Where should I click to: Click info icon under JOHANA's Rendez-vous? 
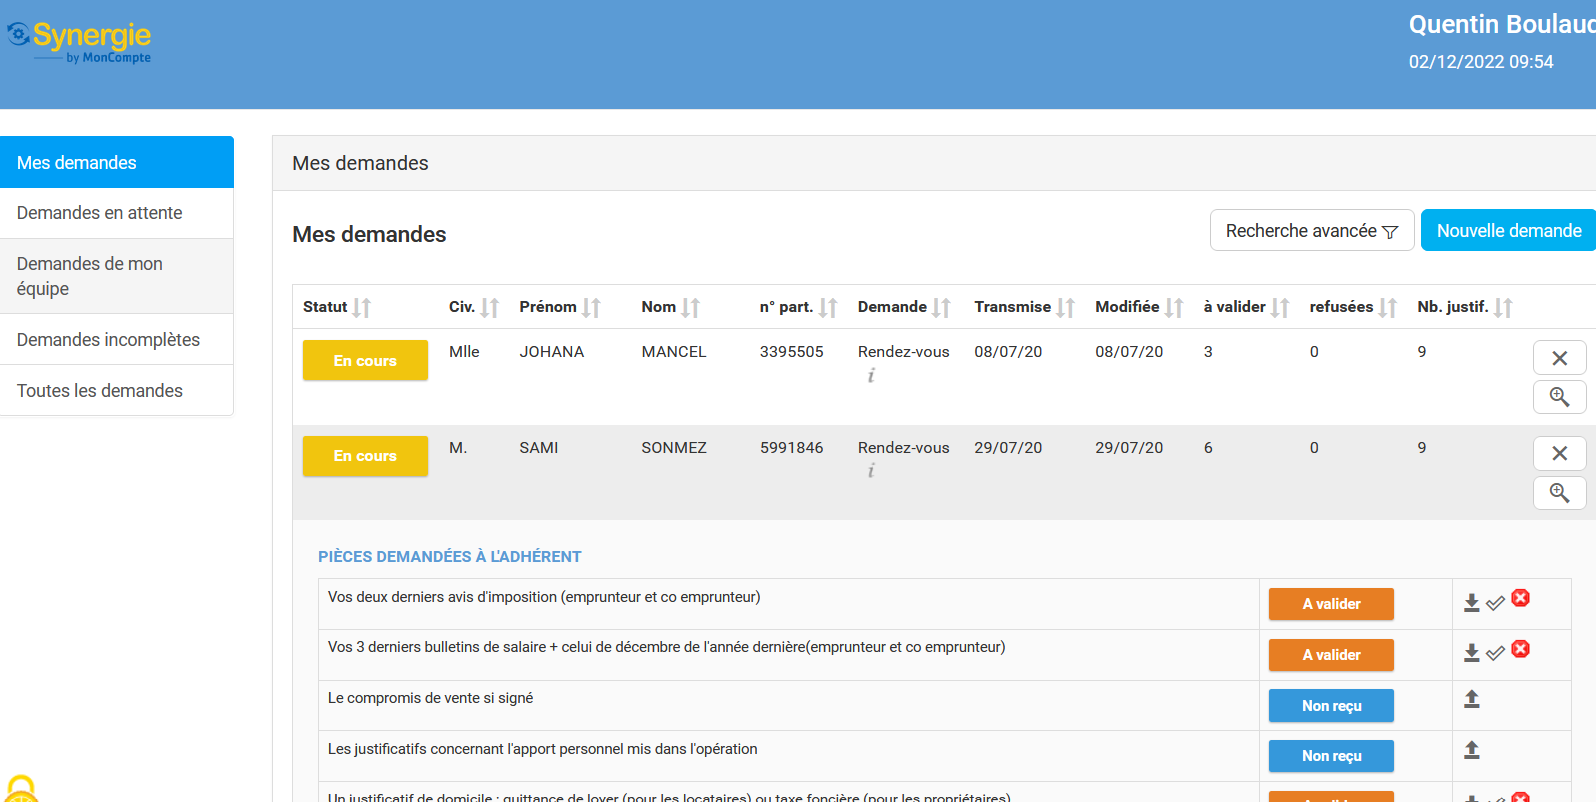click(871, 376)
